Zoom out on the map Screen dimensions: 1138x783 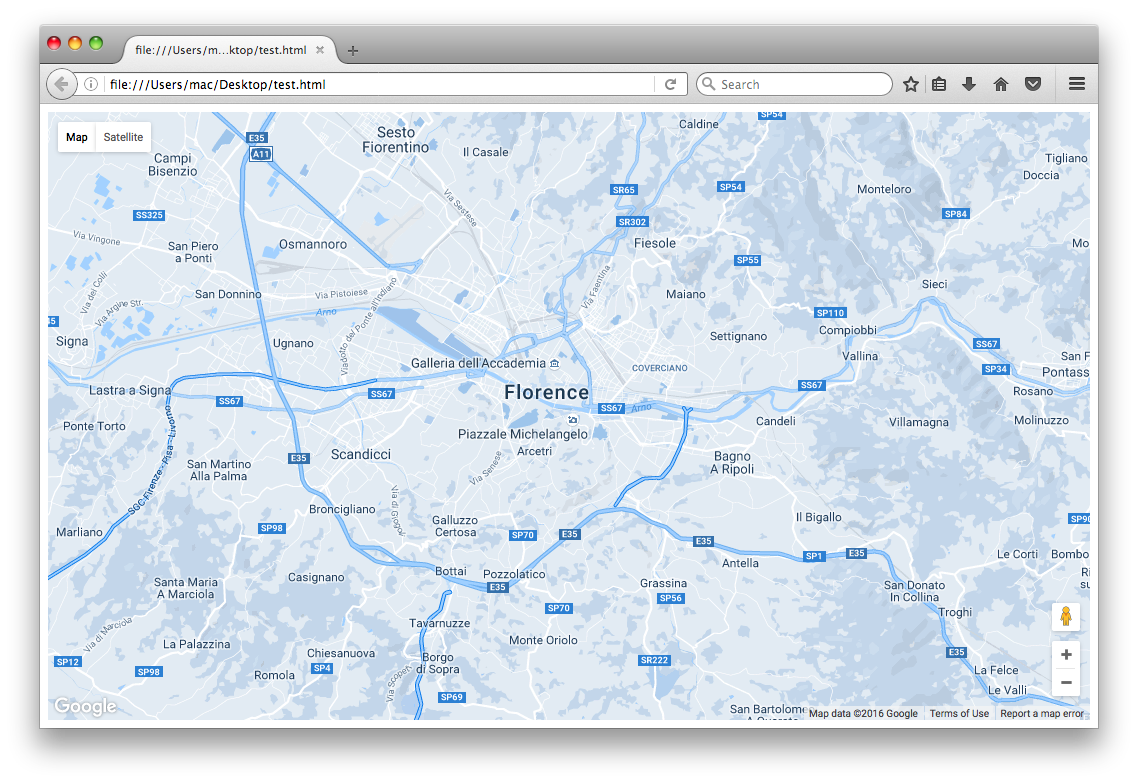(x=1066, y=682)
